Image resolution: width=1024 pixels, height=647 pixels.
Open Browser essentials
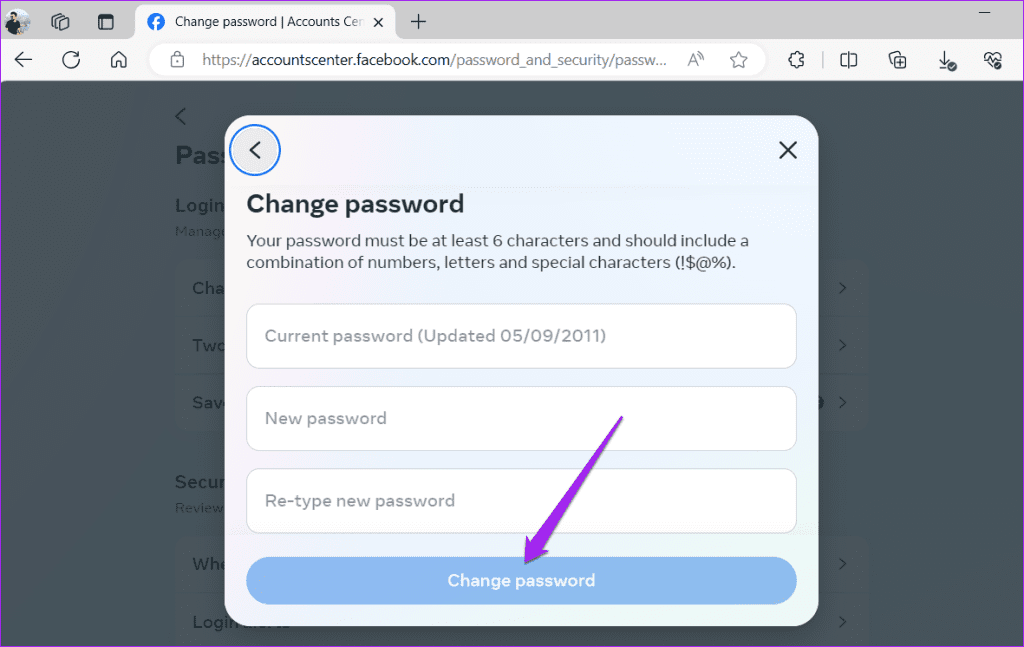993,60
